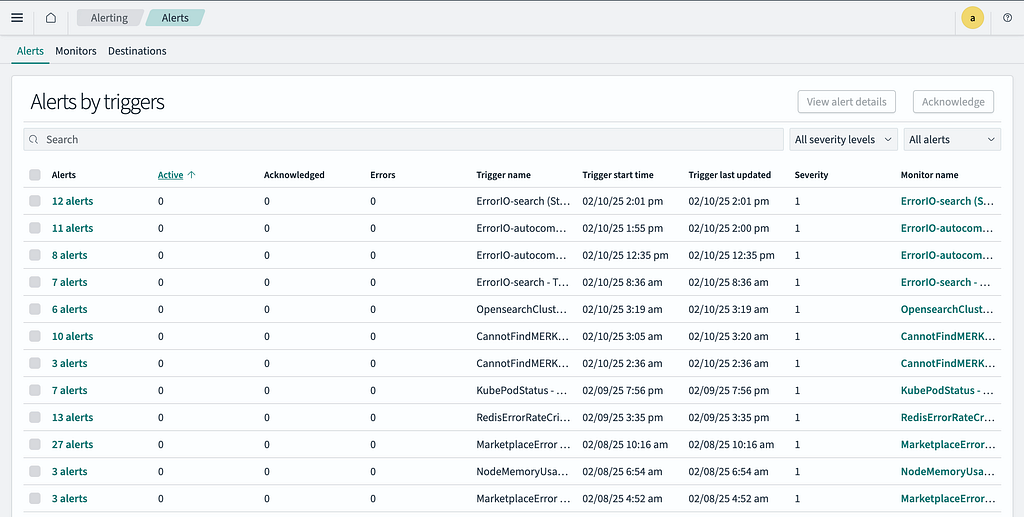Screen dimensions: 1024x517
Task: Go to the home icon
Action: click(51, 18)
